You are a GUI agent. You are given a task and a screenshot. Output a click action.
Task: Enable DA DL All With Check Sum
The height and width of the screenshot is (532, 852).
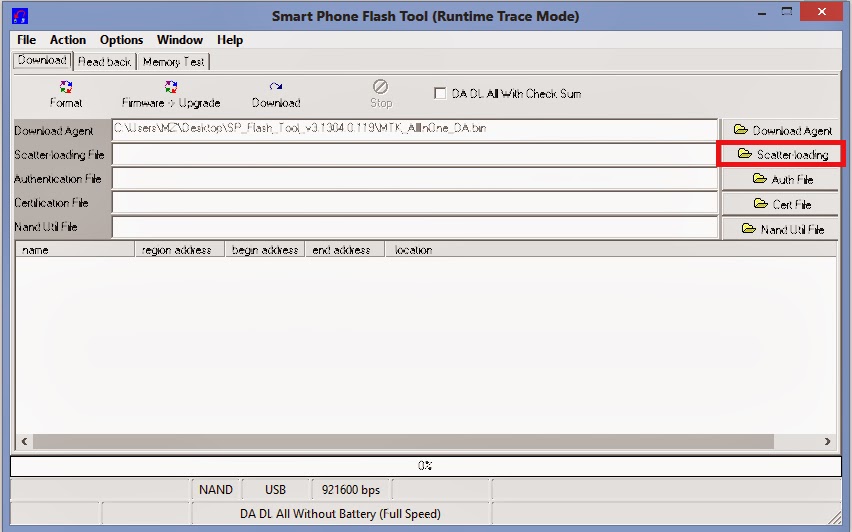click(440, 94)
